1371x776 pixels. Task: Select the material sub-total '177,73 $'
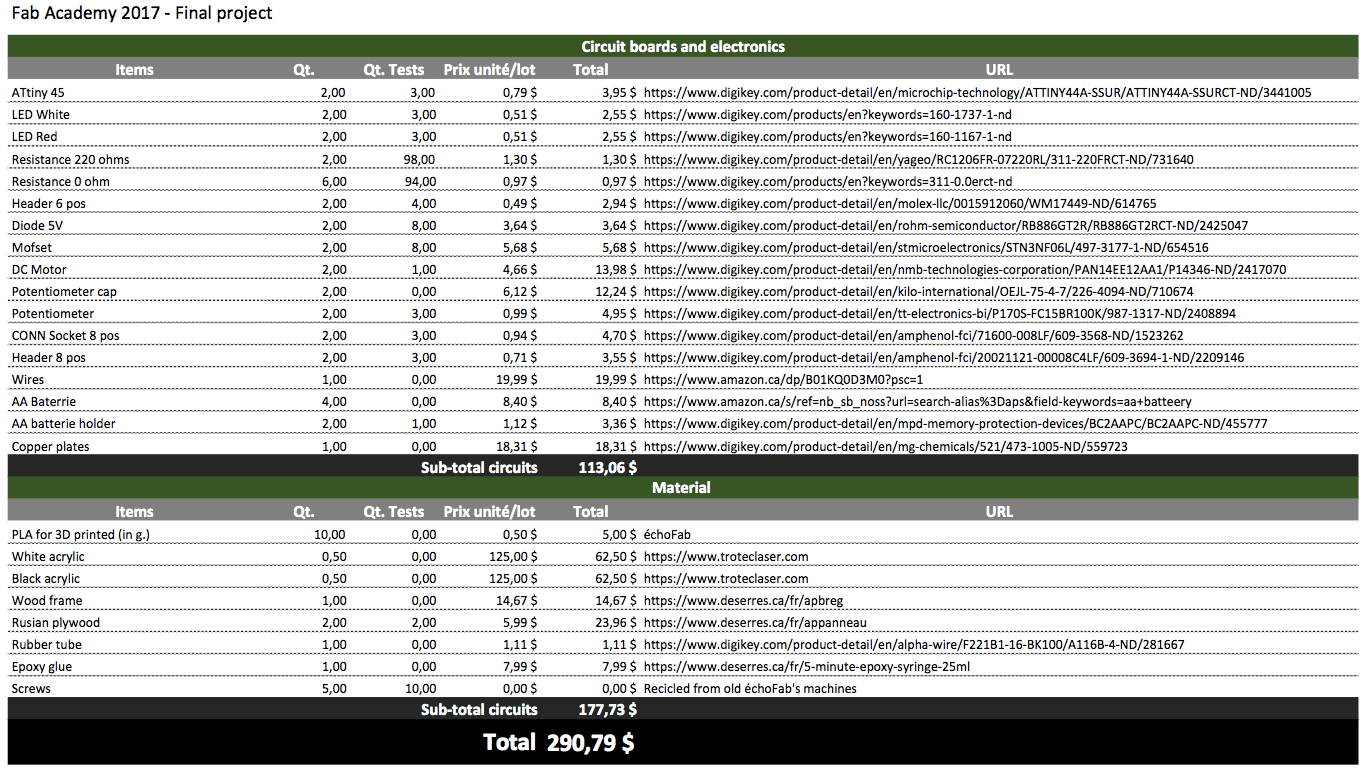pos(608,710)
